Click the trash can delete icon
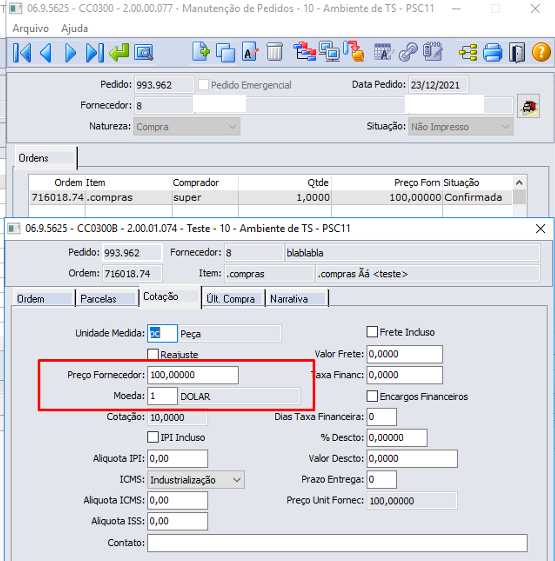This screenshot has width=555, height=561. click(x=274, y=52)
